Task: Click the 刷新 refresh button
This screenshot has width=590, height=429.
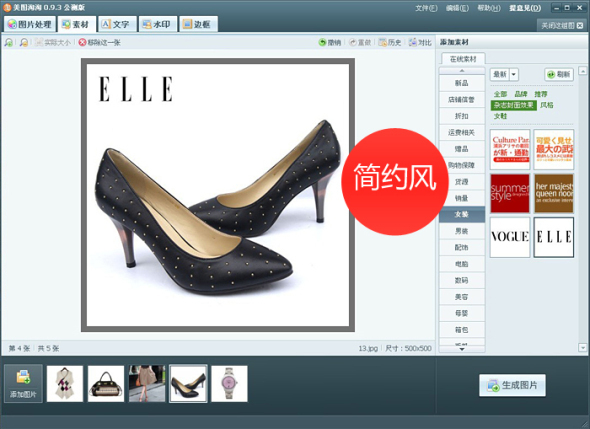Action: pos(559,74)
